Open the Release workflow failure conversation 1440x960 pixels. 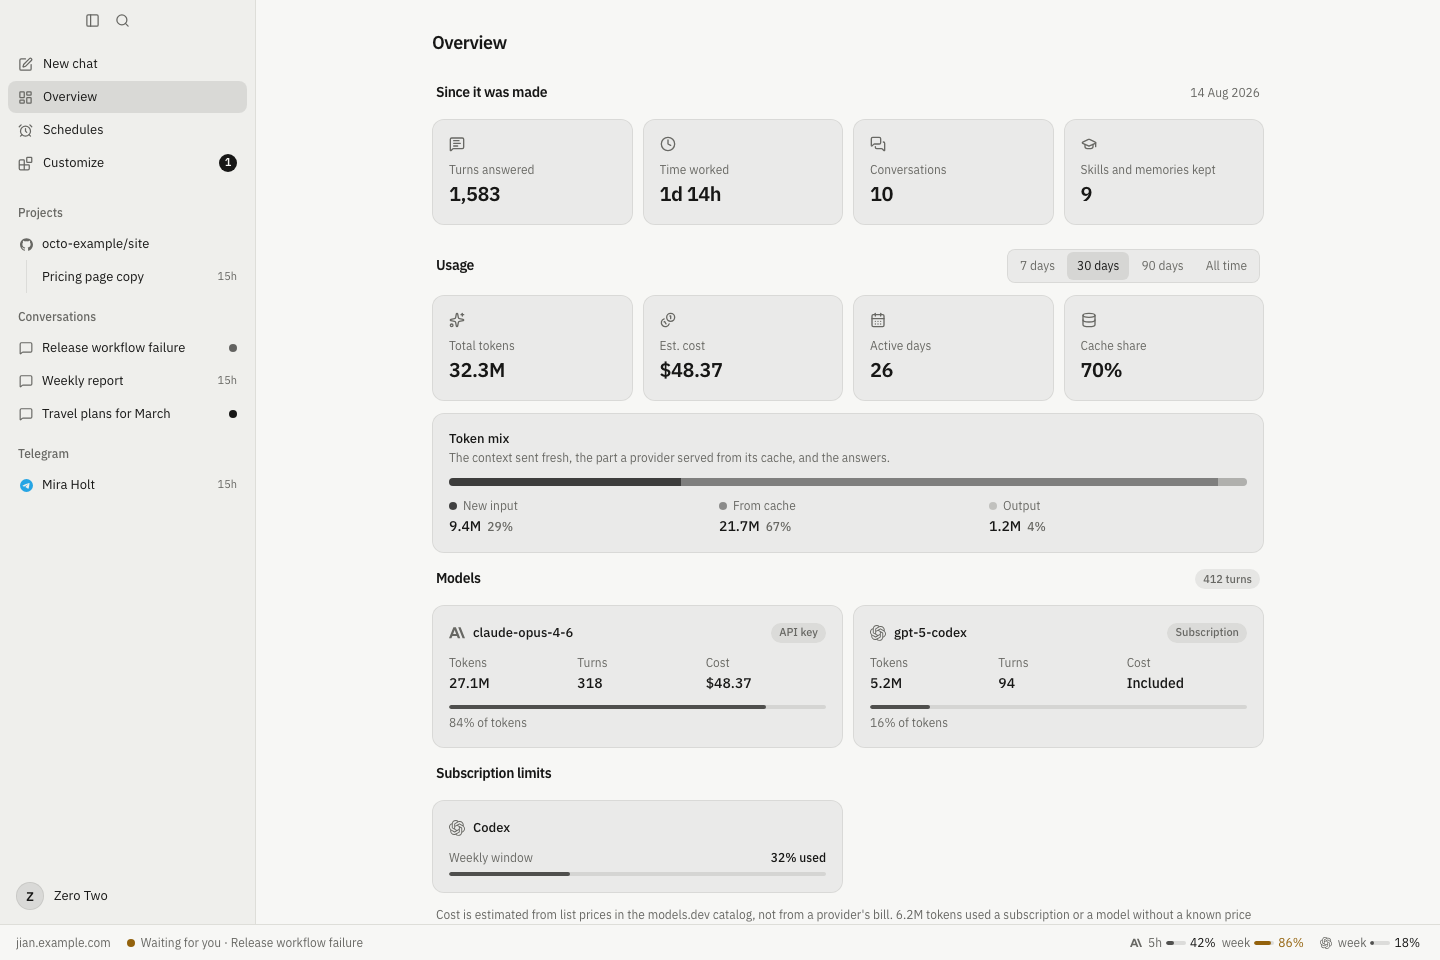click(127, 348)
